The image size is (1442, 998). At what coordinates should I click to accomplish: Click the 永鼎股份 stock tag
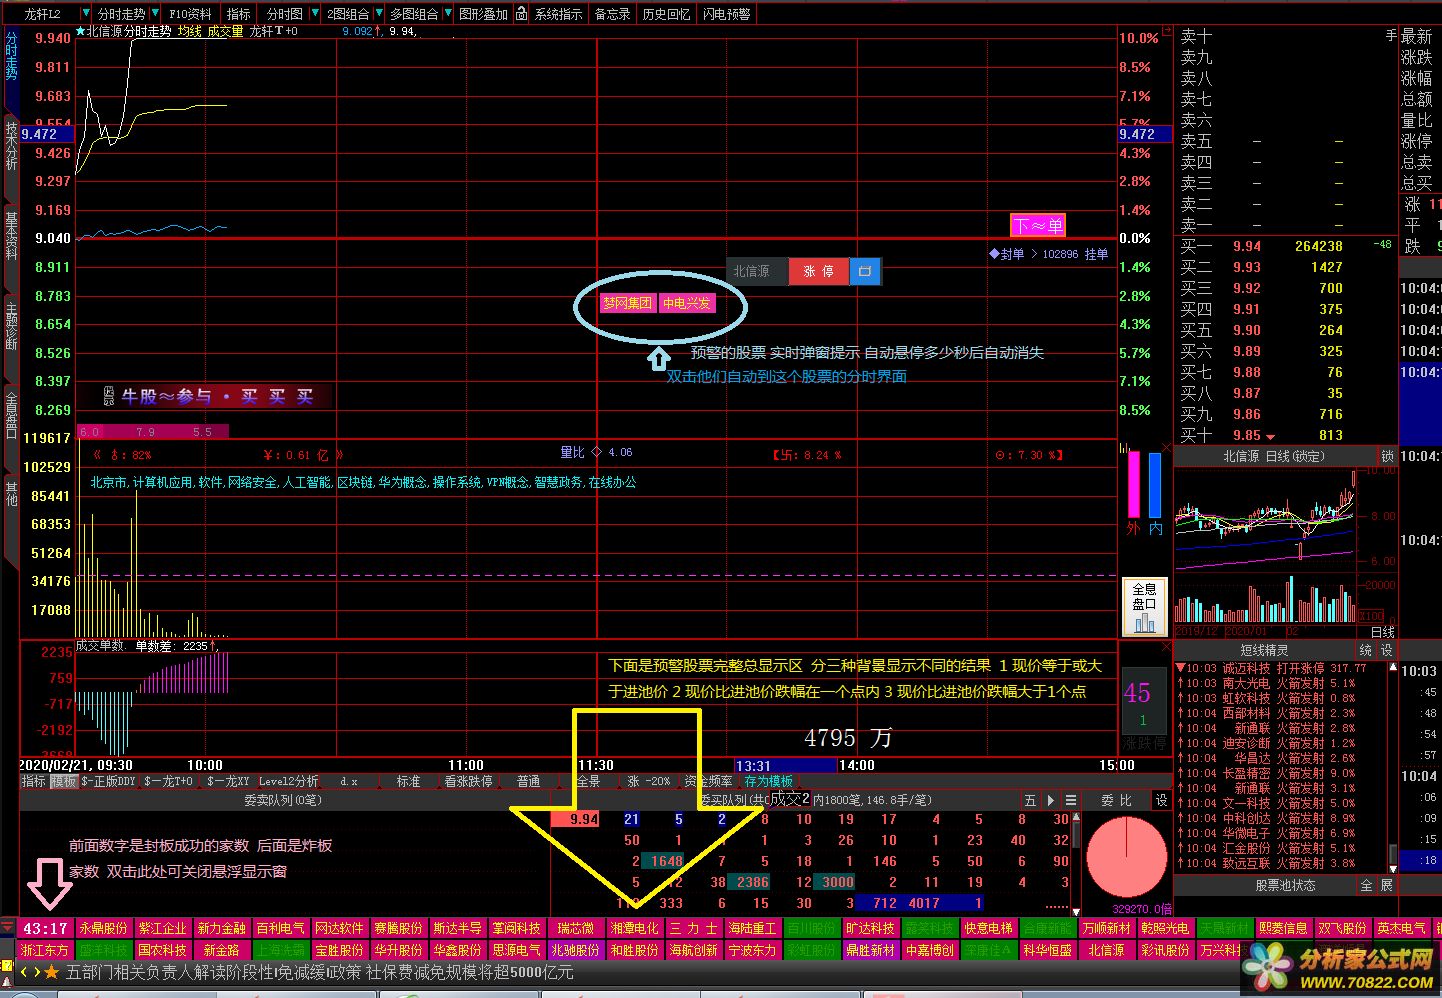coord(103,928)
